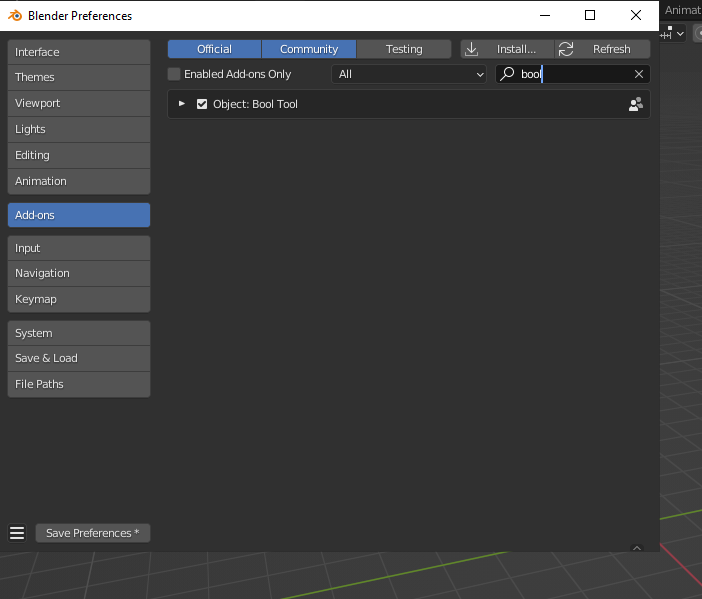This screenshot has height=599, width=702.
Task: Click the Blender logo in the title bar
Action: pos(15,15)
